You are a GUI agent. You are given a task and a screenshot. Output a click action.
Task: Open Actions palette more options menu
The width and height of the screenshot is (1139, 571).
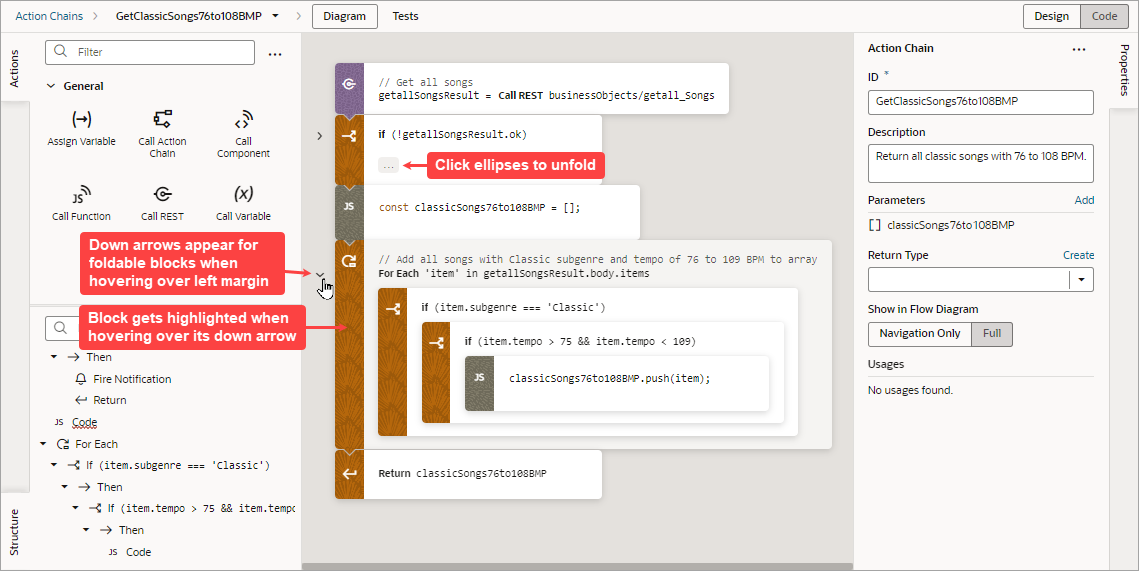(x=275, y=54)
